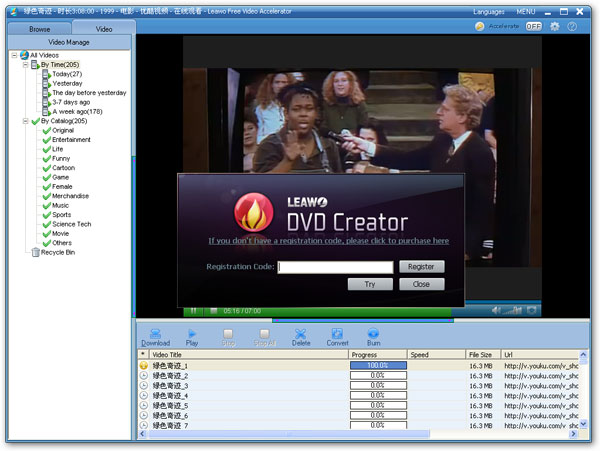Switch to the Browse tab
Screen dimensions: 600x451
(39, 29)
